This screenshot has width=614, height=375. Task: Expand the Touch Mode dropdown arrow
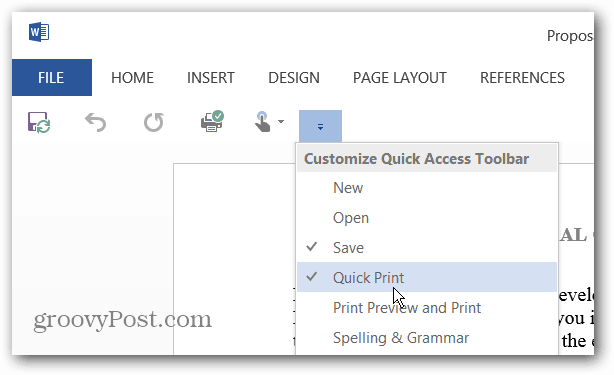click(x=281, y=121)
